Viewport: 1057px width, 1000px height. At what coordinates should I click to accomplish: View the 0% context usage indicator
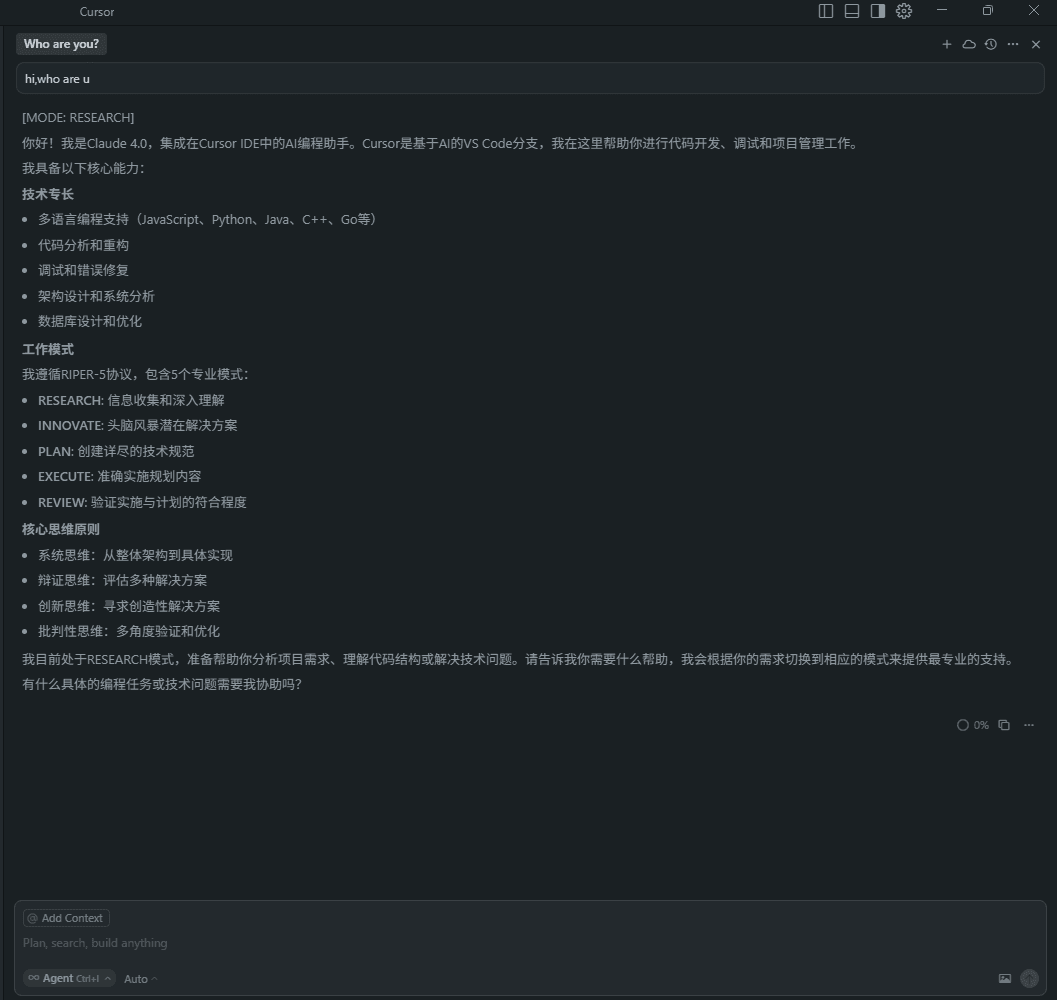tap(973, 725)
